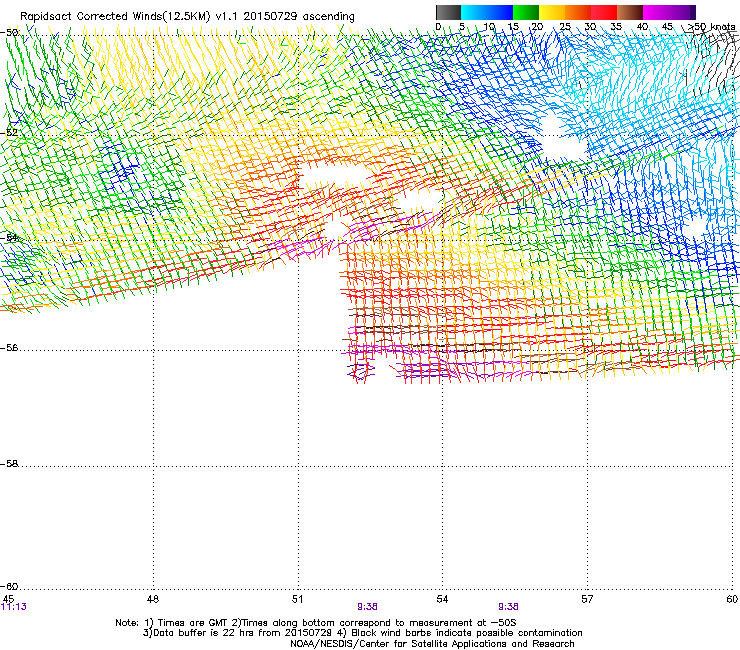Click the note line 'Times are GMT'
The width and height of the screenshot is (740, 650).
[192, 623]
